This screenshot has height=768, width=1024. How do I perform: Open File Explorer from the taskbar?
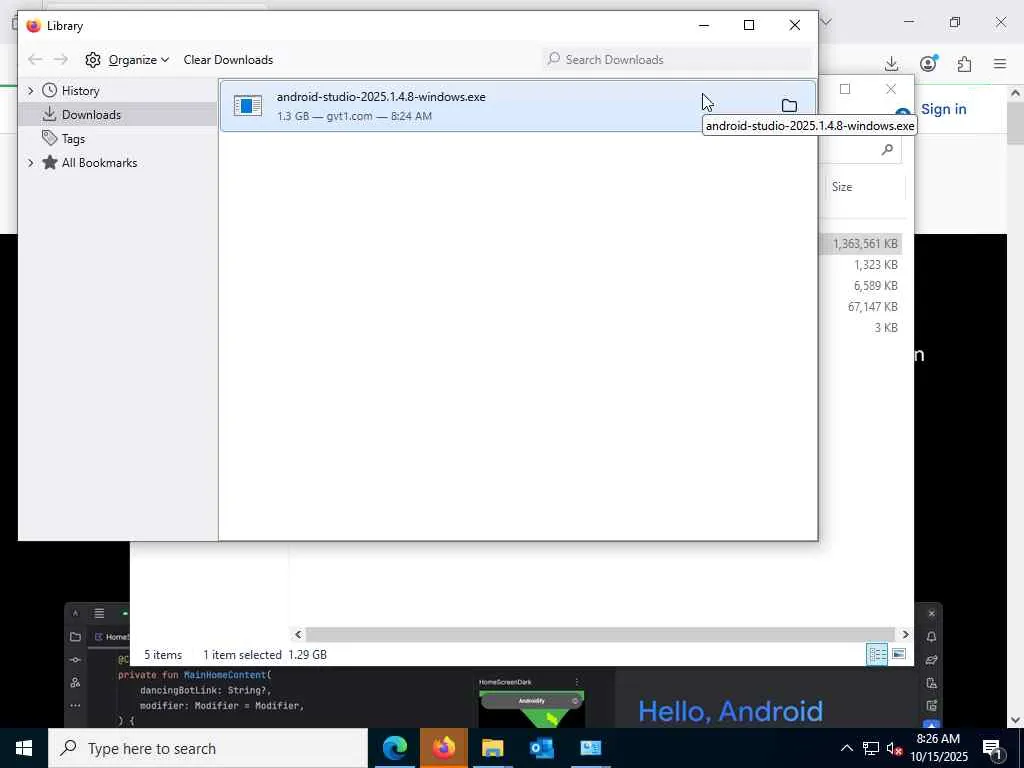tap(492, 748)
